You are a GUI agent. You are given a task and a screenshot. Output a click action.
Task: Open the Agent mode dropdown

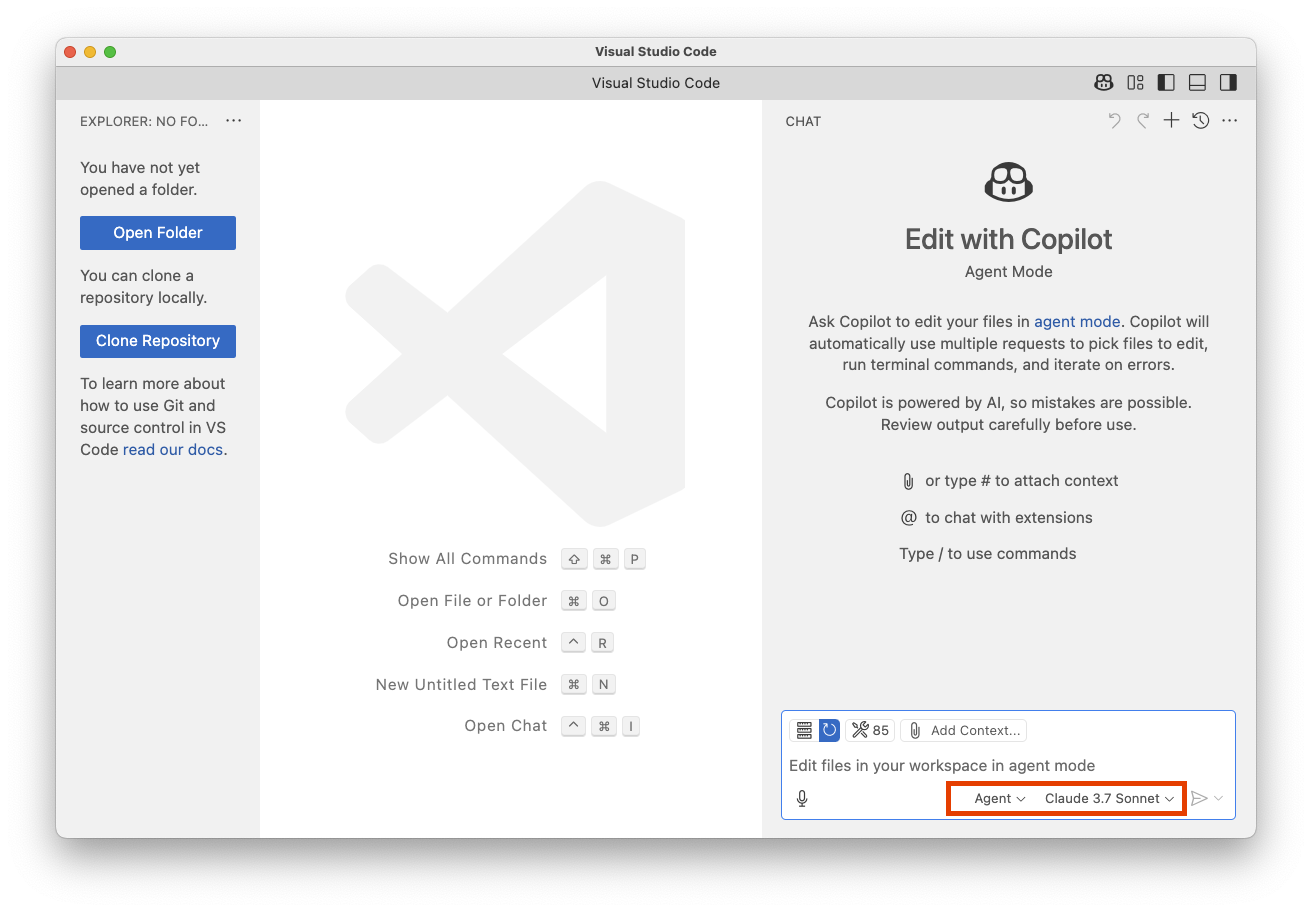click(x=1000, y=798)
